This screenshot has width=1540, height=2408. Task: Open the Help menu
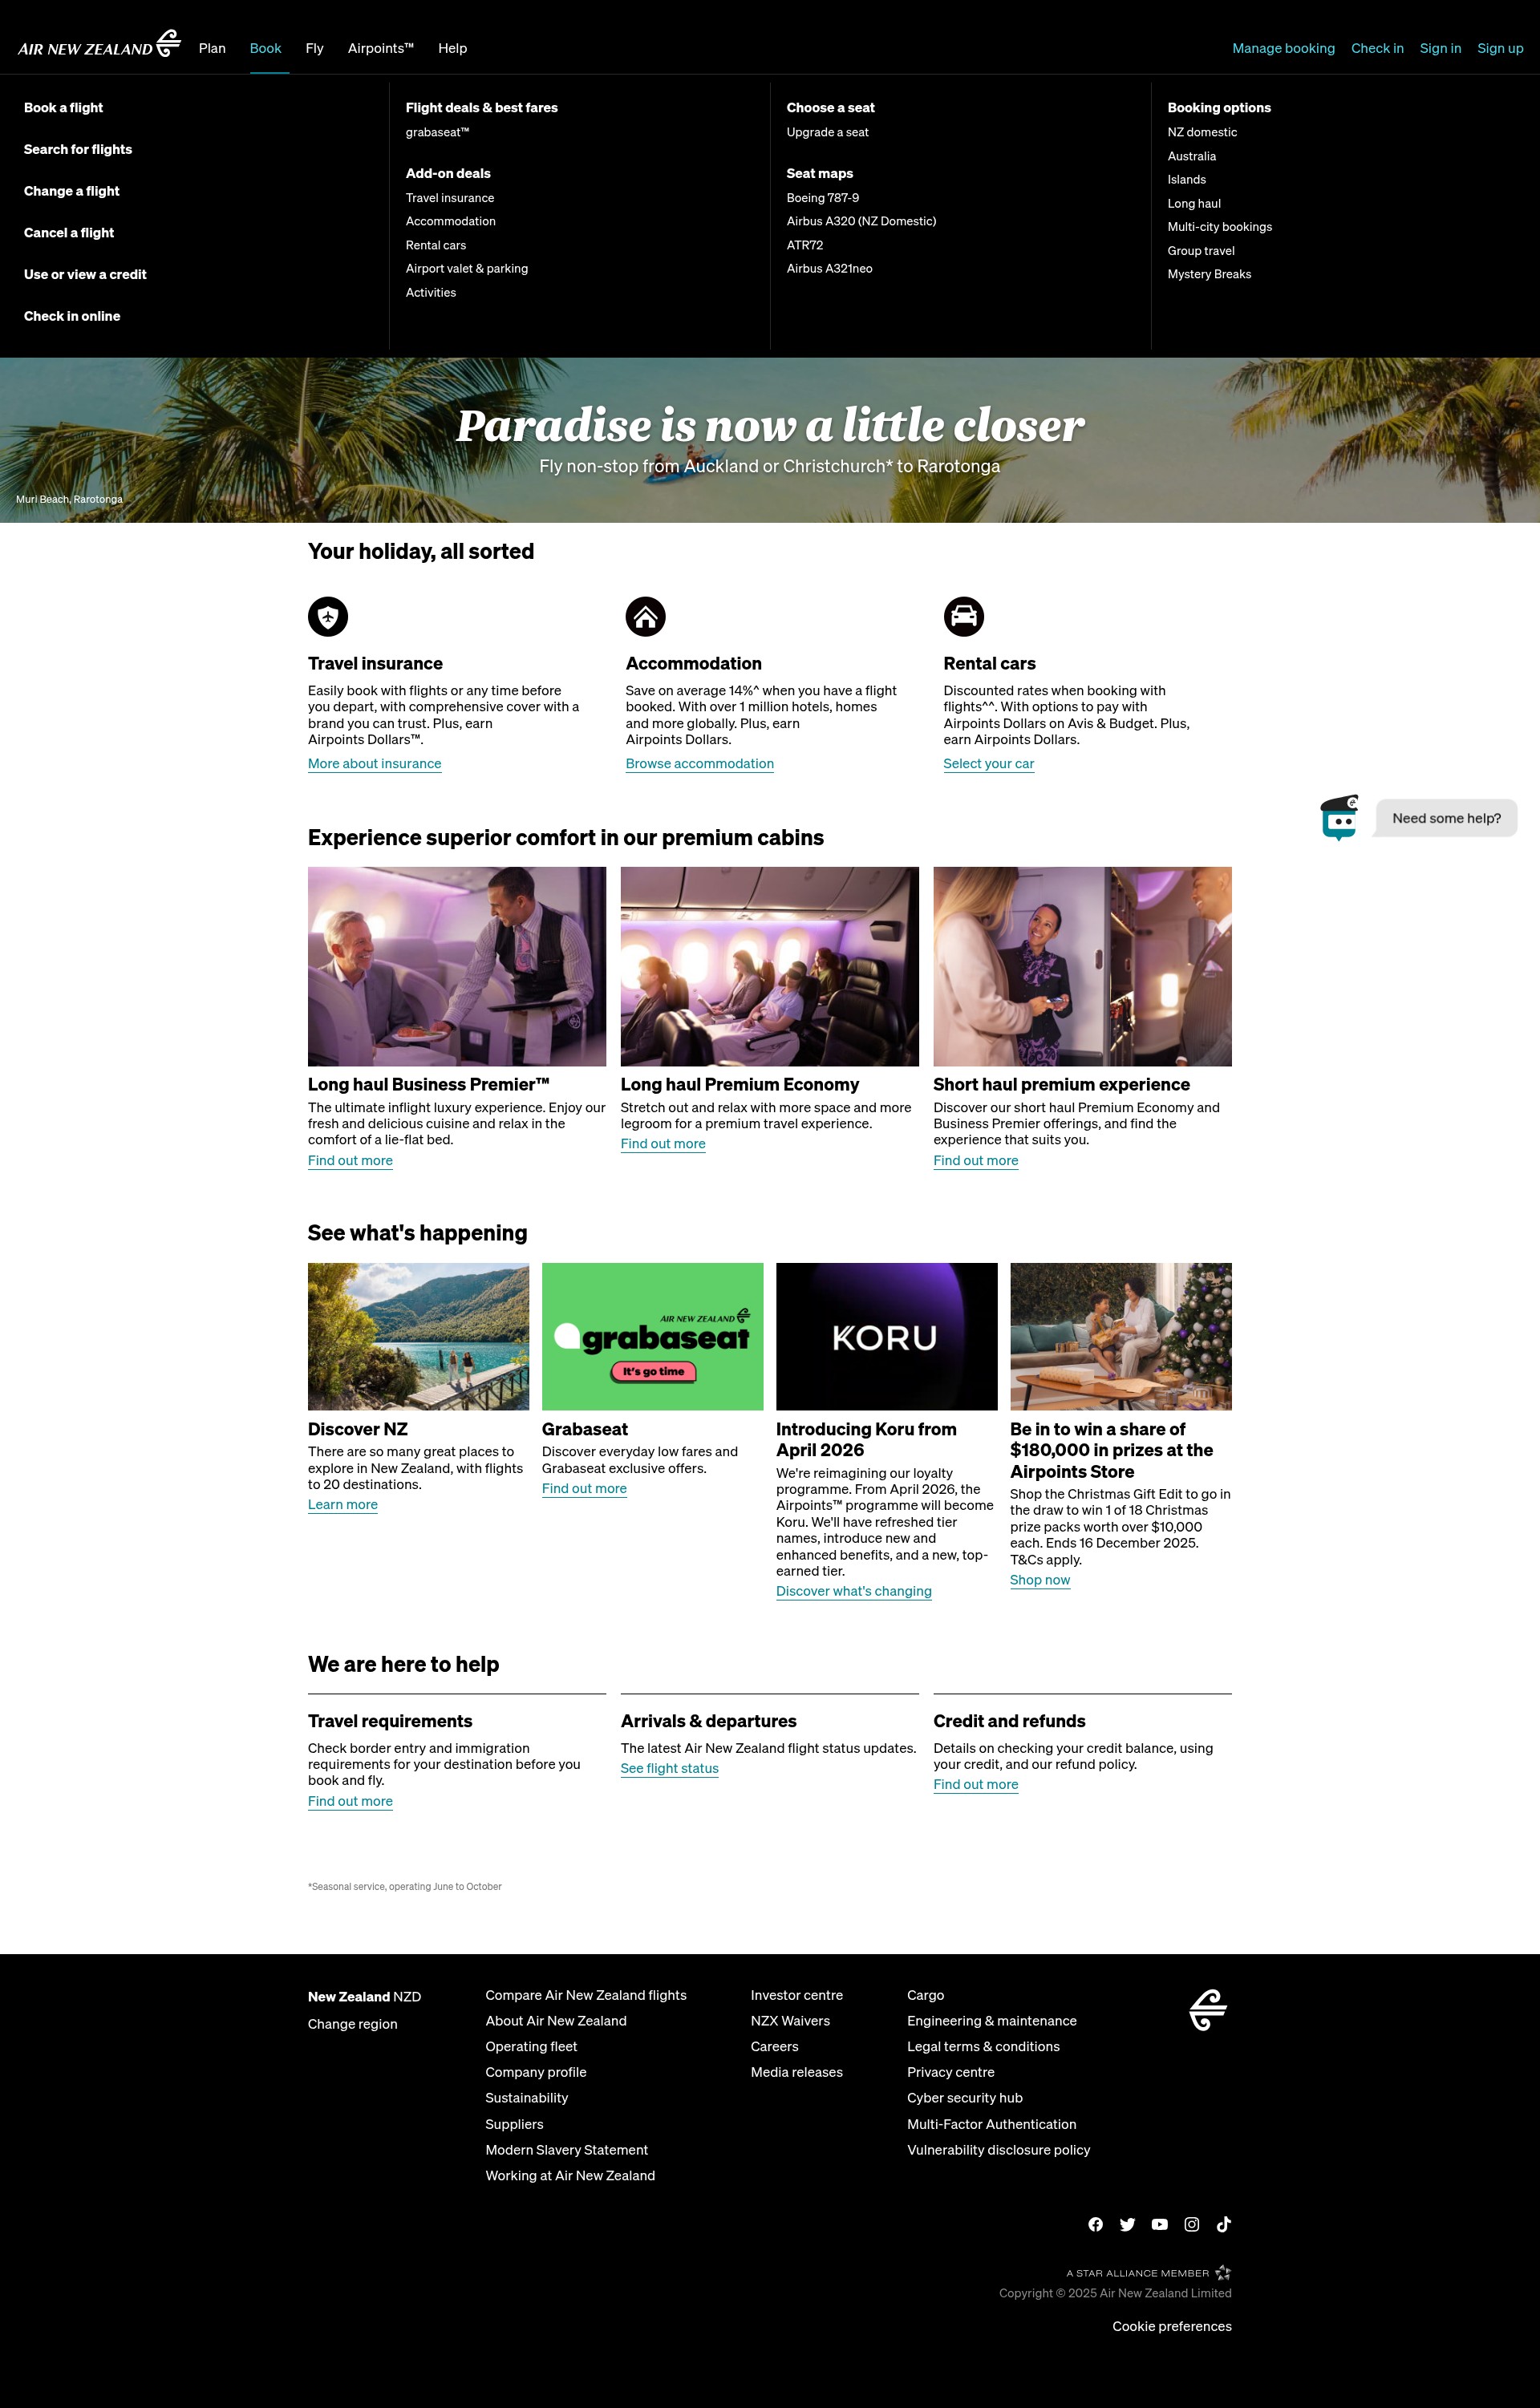point(452,48)
